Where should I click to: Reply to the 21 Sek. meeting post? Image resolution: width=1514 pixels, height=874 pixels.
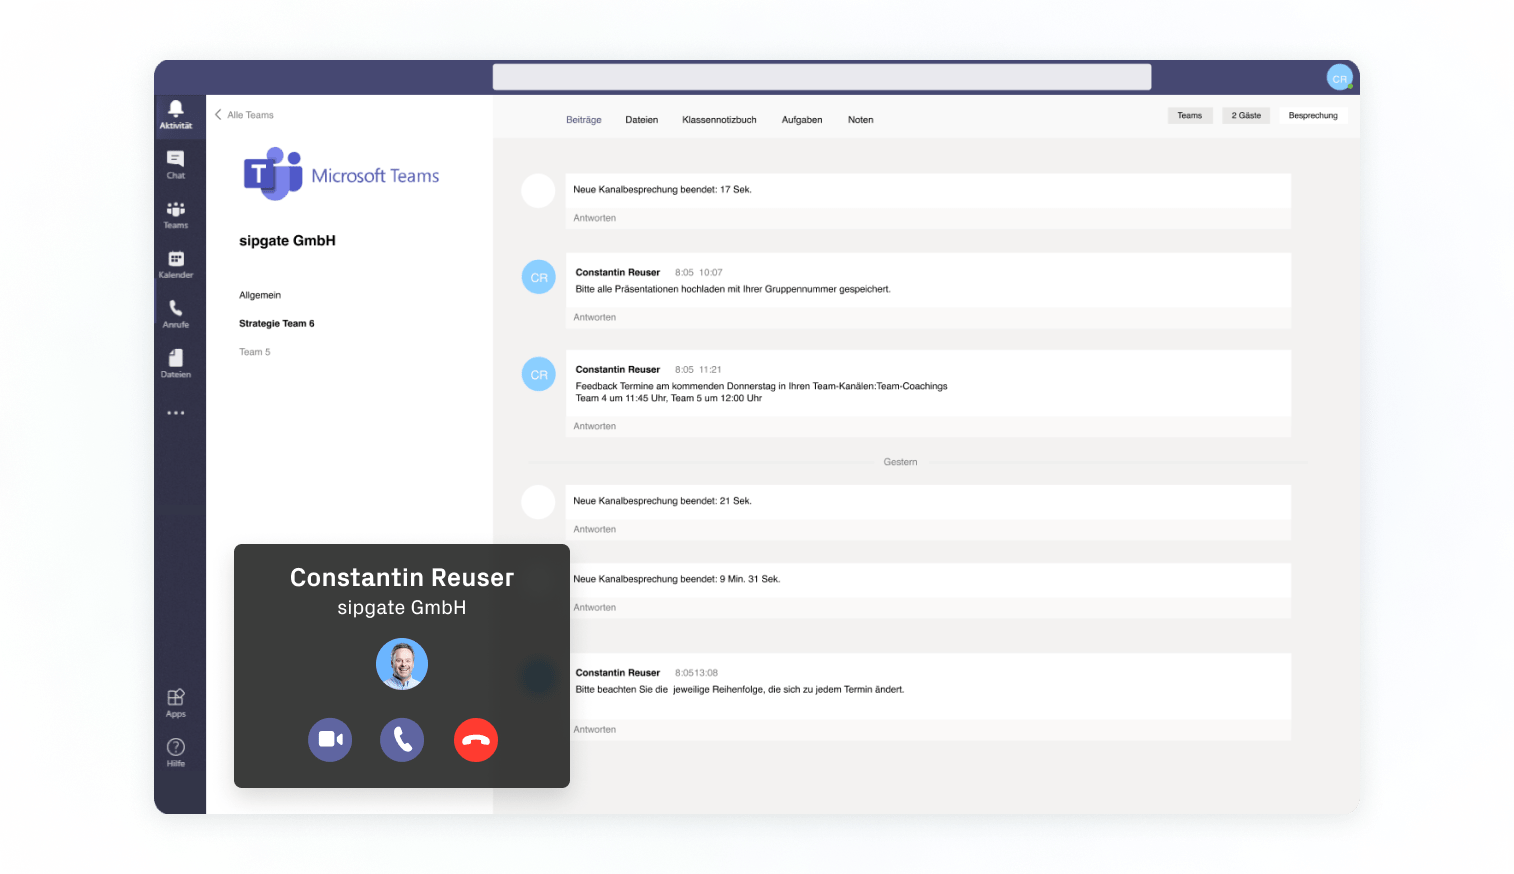point(595,529)
